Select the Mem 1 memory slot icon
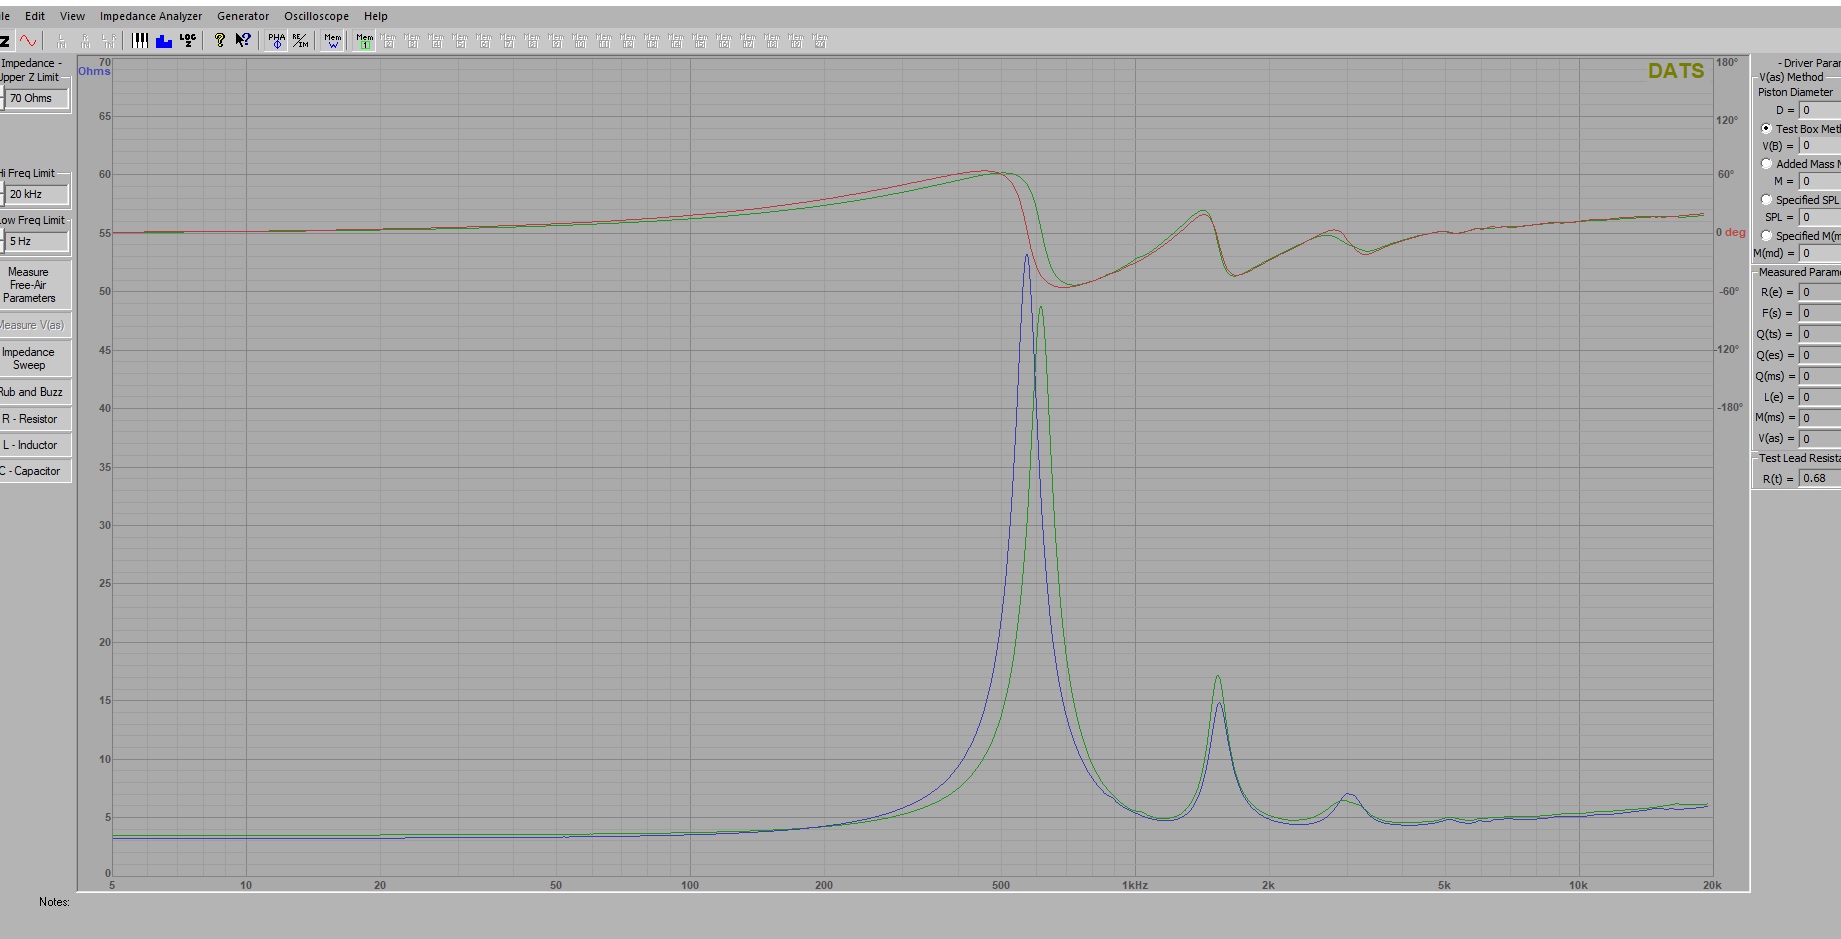Viewport: 1841px width, 939px height. pos(364,41)
